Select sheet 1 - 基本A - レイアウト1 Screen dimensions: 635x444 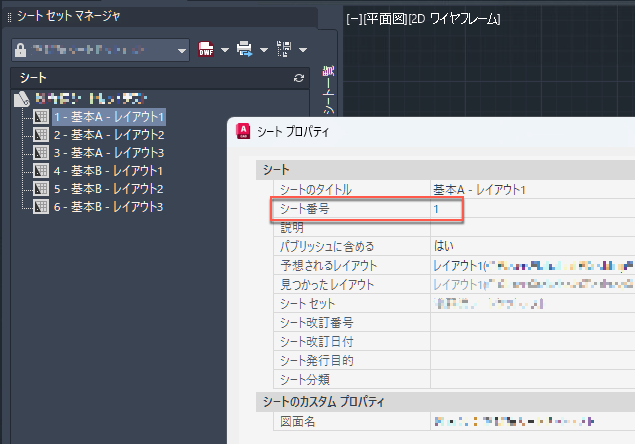109,117
